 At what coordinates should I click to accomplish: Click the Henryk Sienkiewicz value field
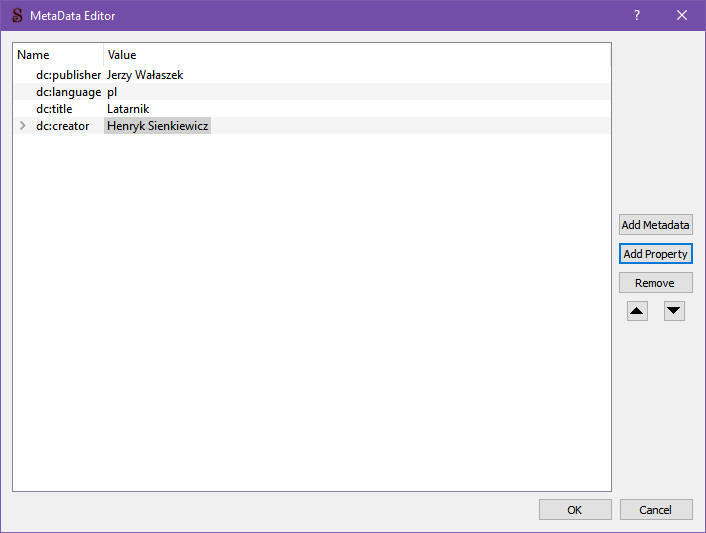coord(157,126)
